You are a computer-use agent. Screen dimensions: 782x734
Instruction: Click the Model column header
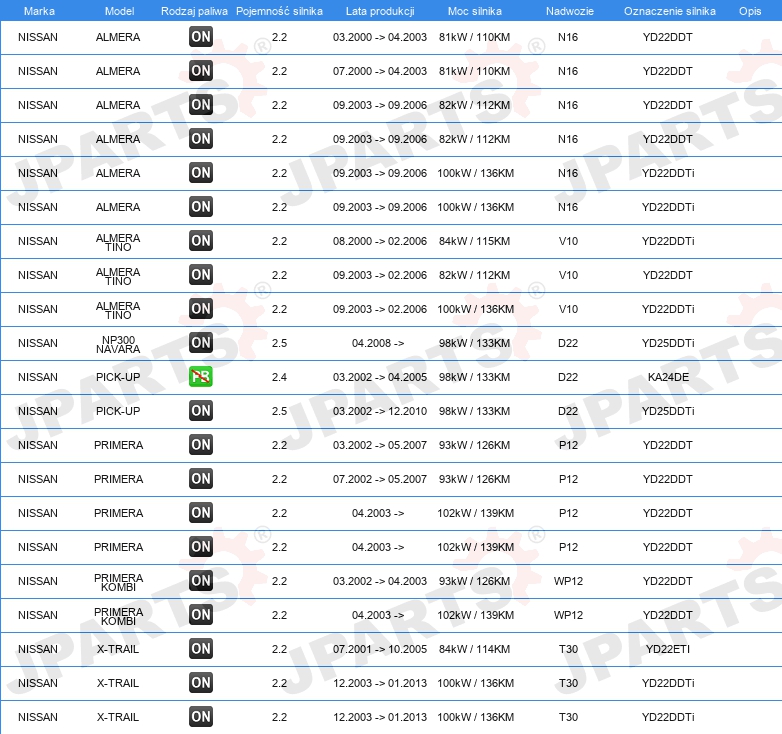119,11
